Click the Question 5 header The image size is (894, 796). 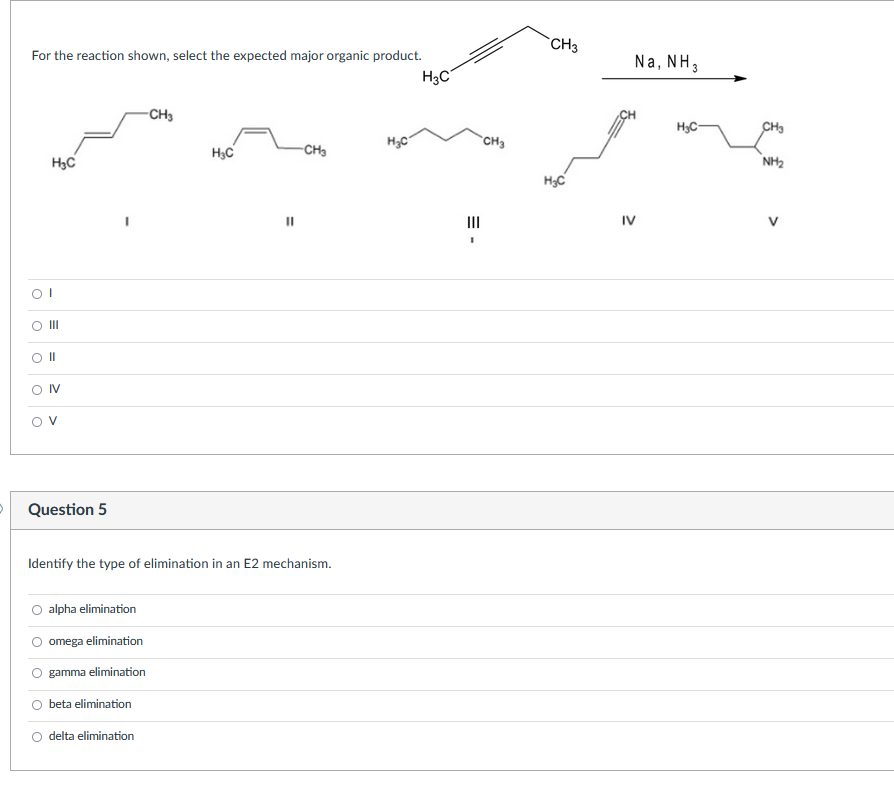(x=69, y=509)
